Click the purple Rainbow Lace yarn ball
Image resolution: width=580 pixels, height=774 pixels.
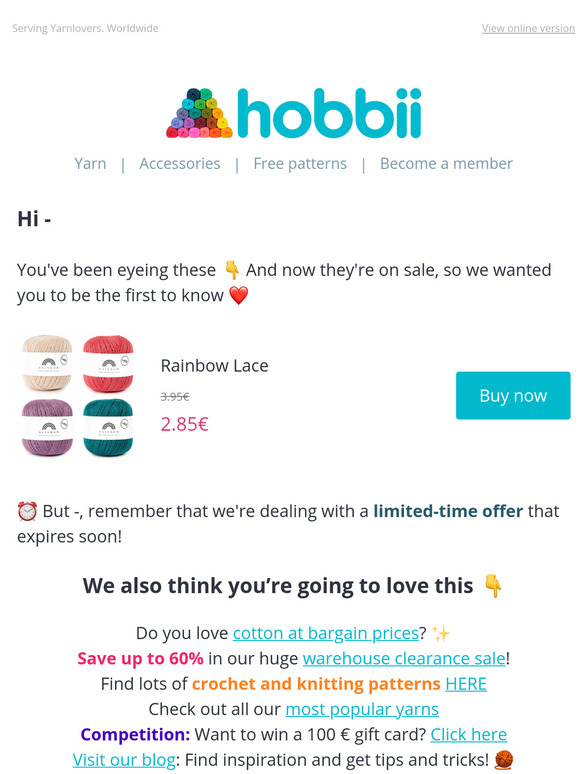point(47,427)
